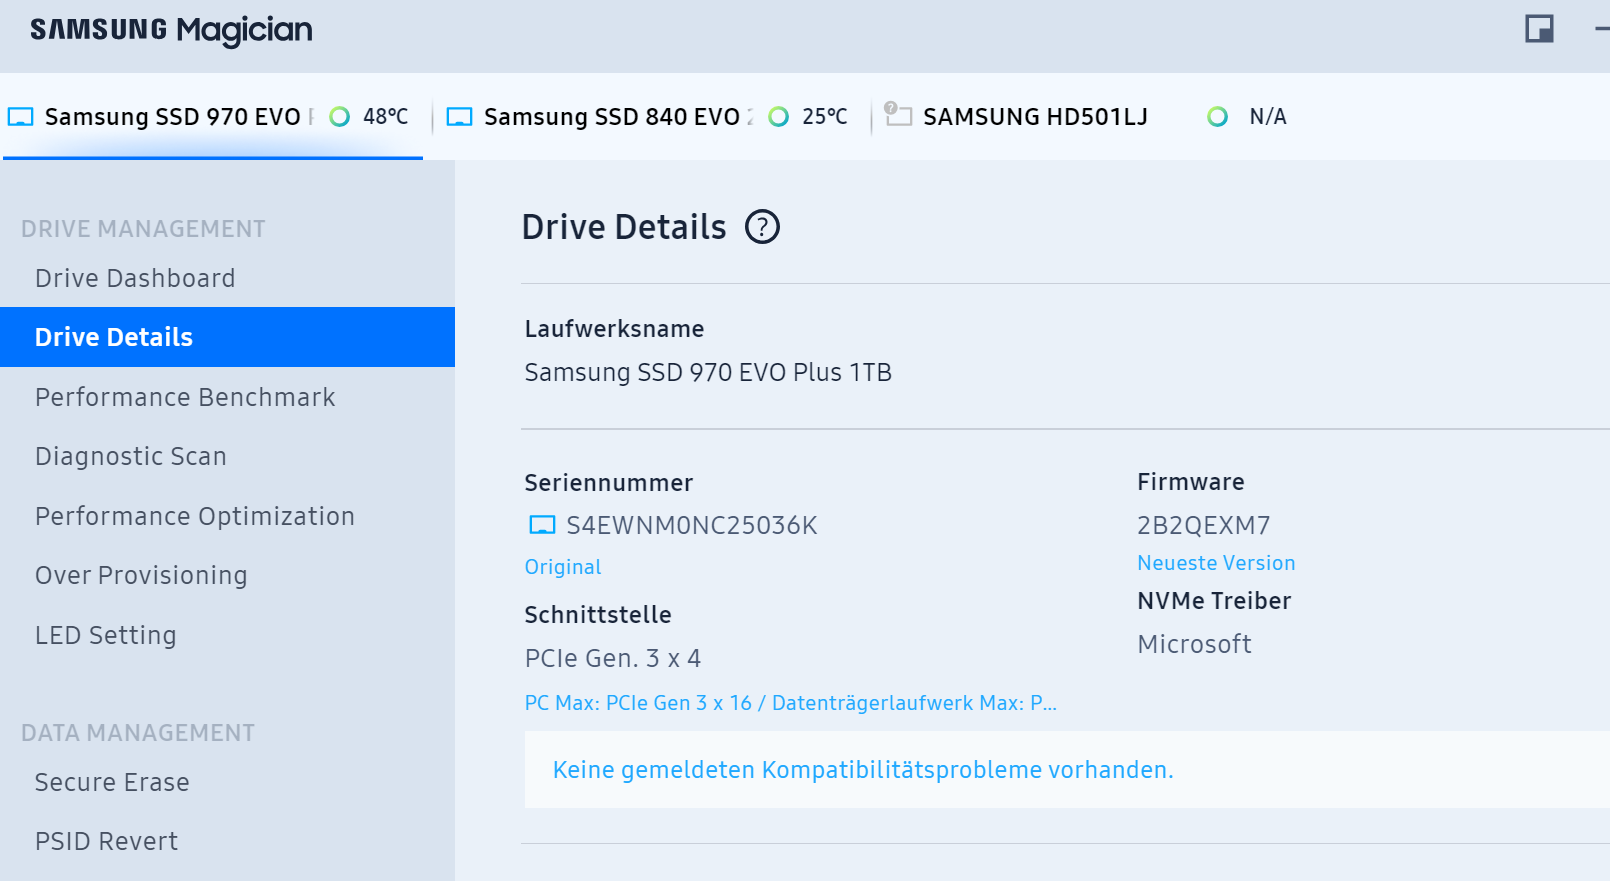The width and height of the screenshot is (1610, 881).
Task: Click the status ring next to N/A
Action: [1217, 117]
